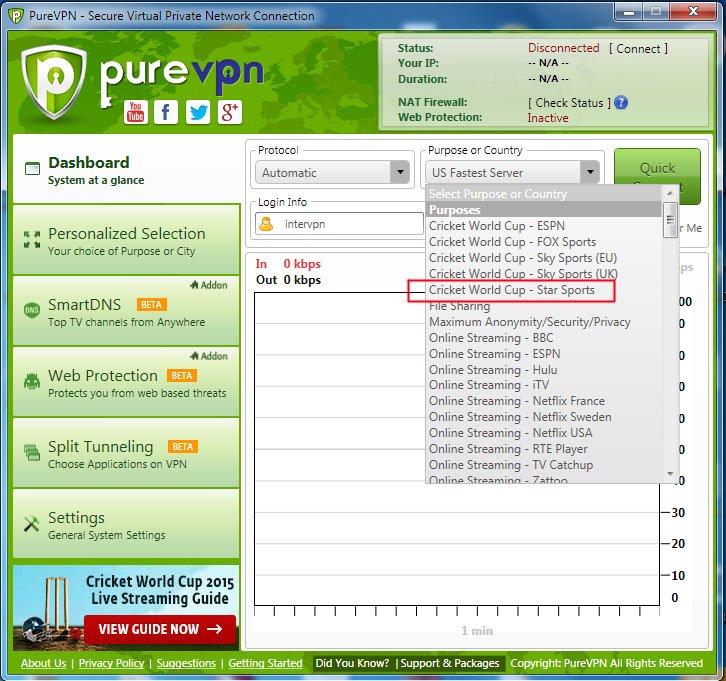Click the US Fastest Server combo box
726x681 pixels.
point(513,172)
